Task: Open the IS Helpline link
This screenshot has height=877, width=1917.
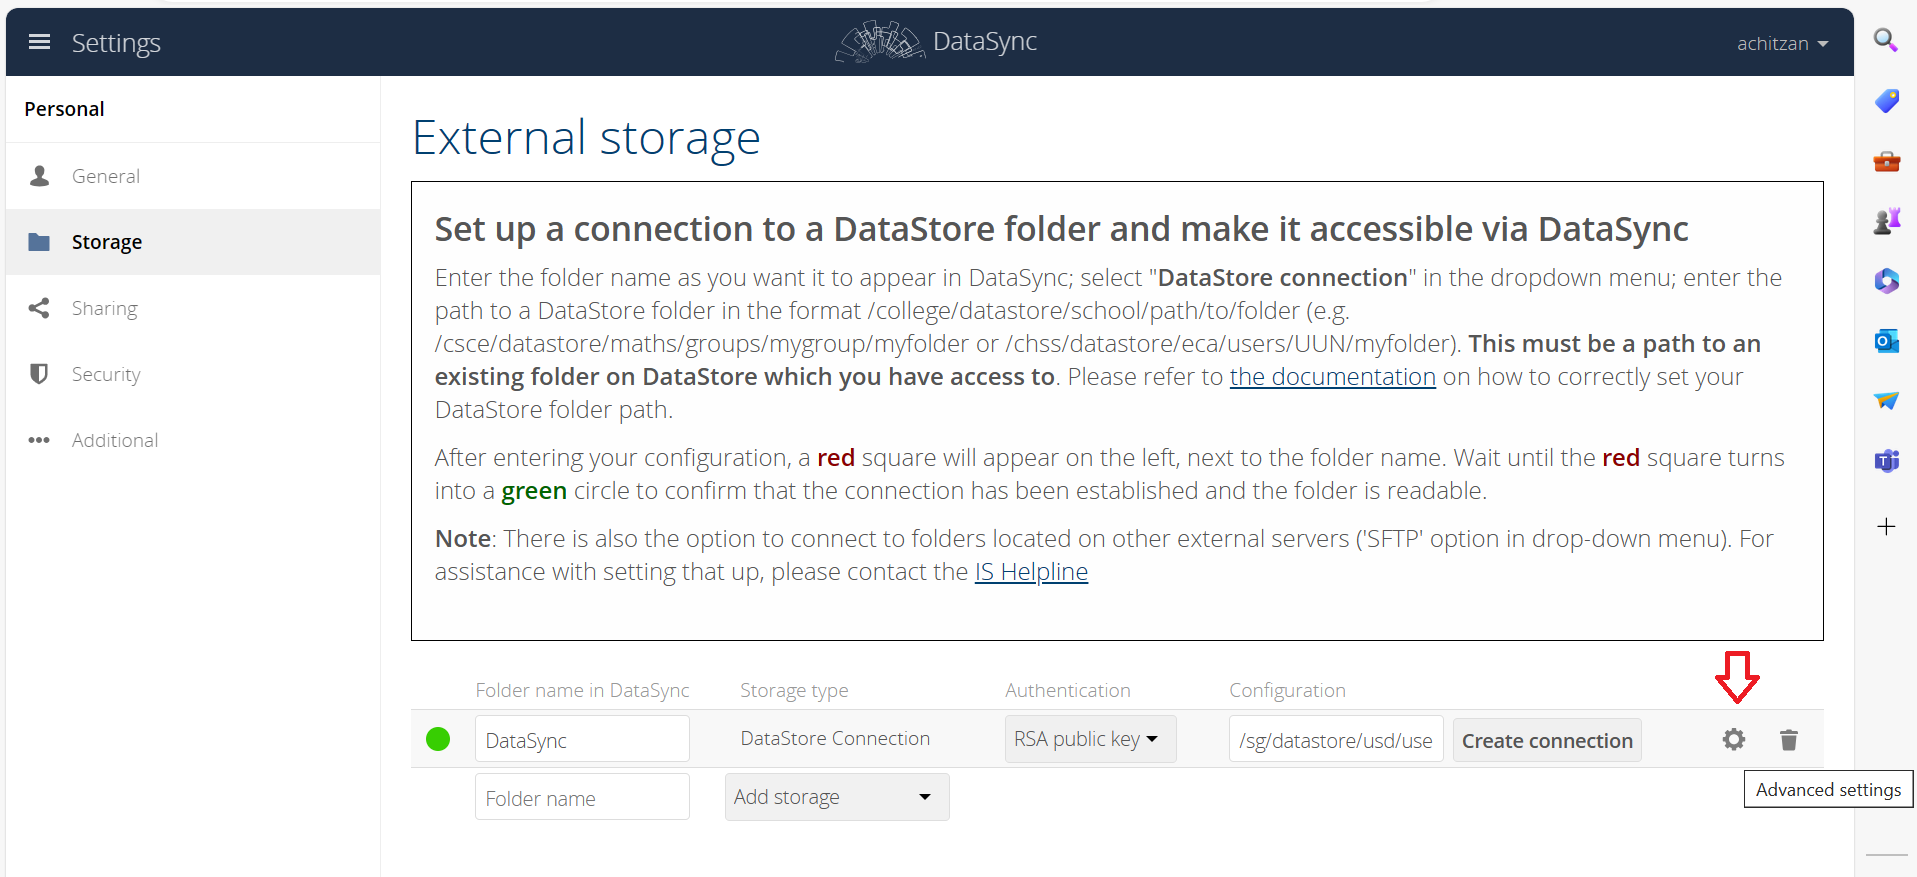Action: coord(1031,572)
